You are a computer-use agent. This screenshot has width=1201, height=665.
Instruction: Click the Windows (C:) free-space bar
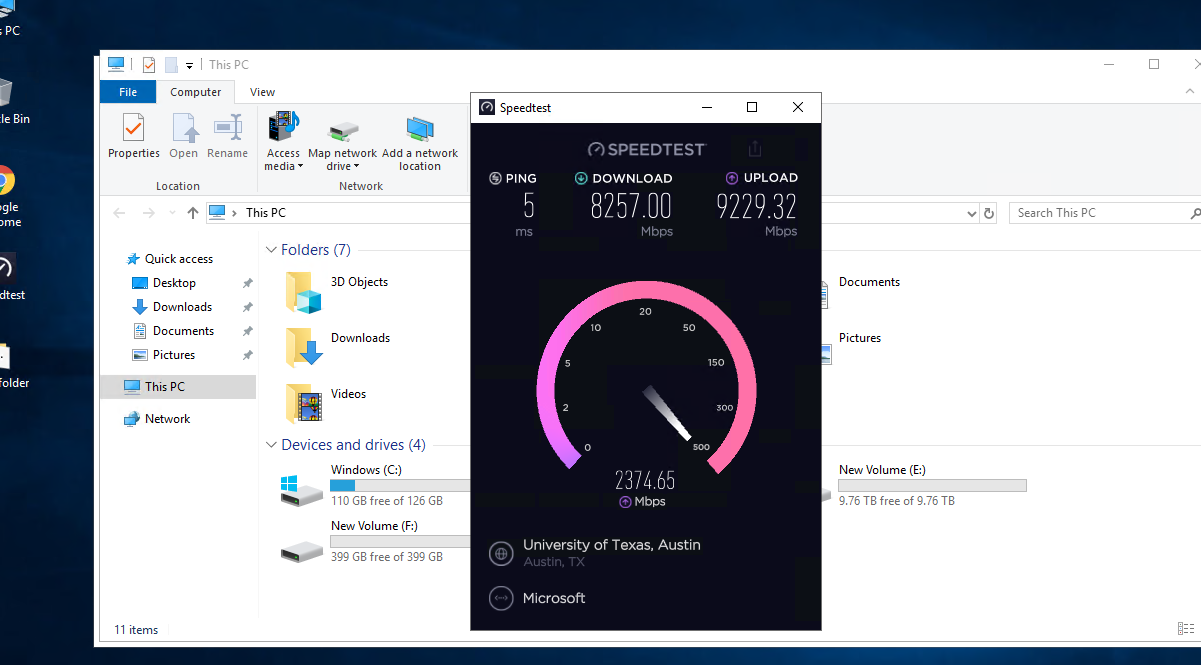400,485
